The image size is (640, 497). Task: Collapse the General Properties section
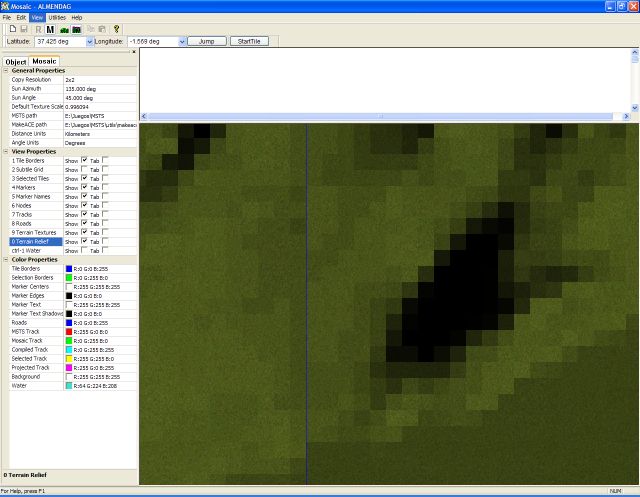5,71
